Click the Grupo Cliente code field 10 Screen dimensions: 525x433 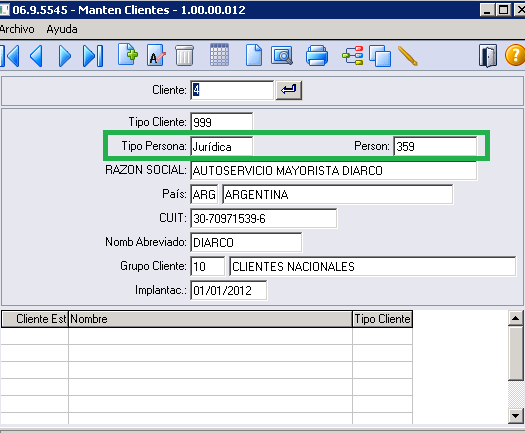[208, 266]
